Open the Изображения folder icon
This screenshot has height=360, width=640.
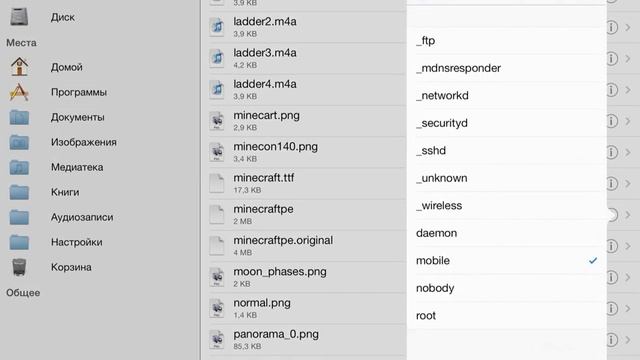coord(19,142)
